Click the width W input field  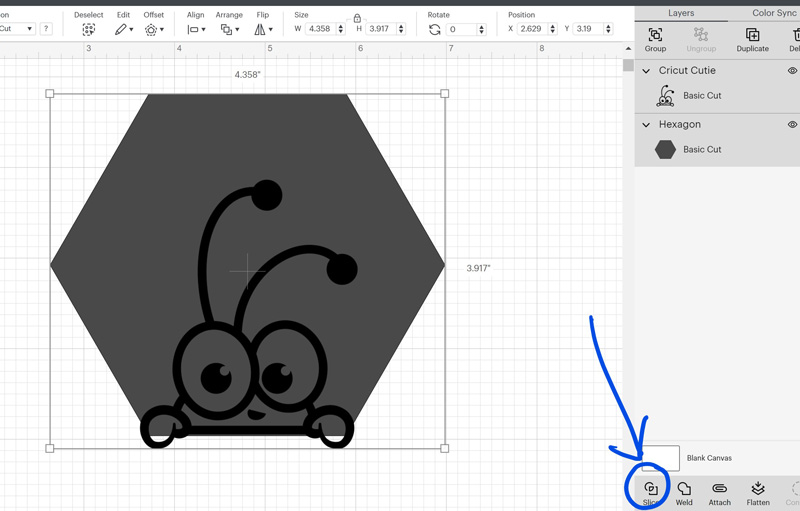pos(320,29)
